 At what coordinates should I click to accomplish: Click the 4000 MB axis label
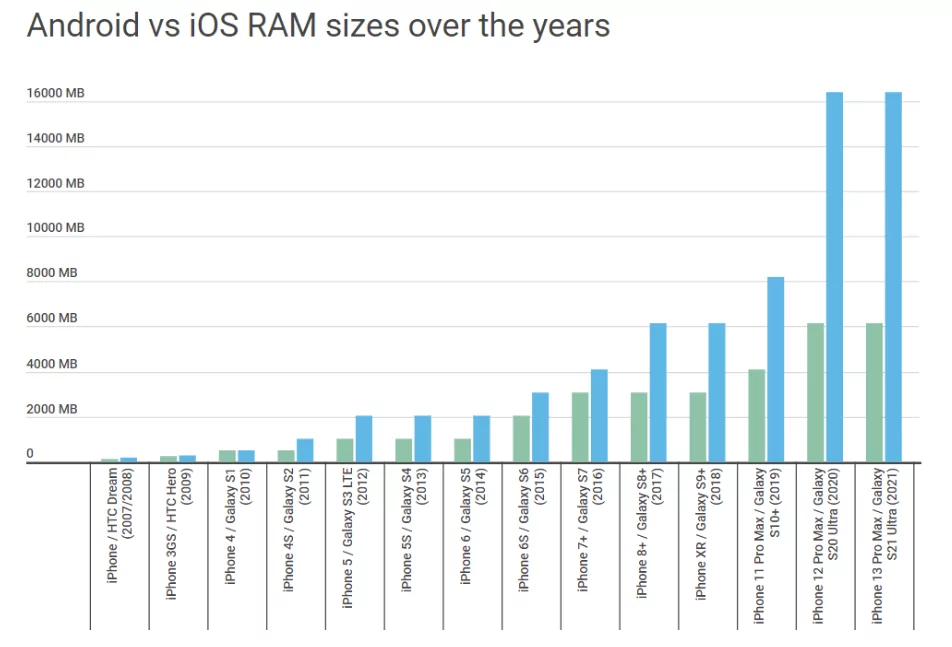pos(52,364)
